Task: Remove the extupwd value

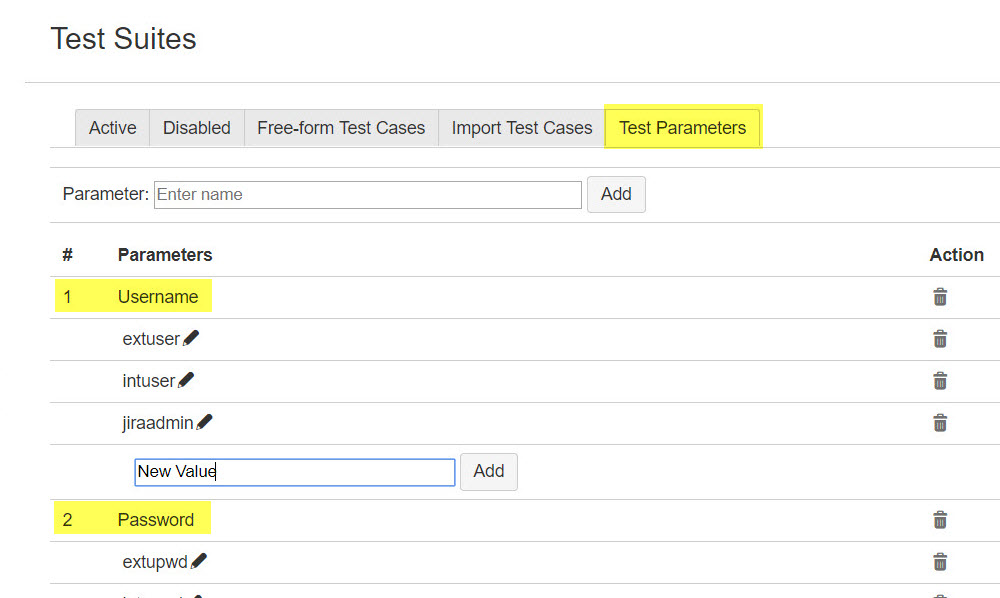Action: [x=940, y=562]
